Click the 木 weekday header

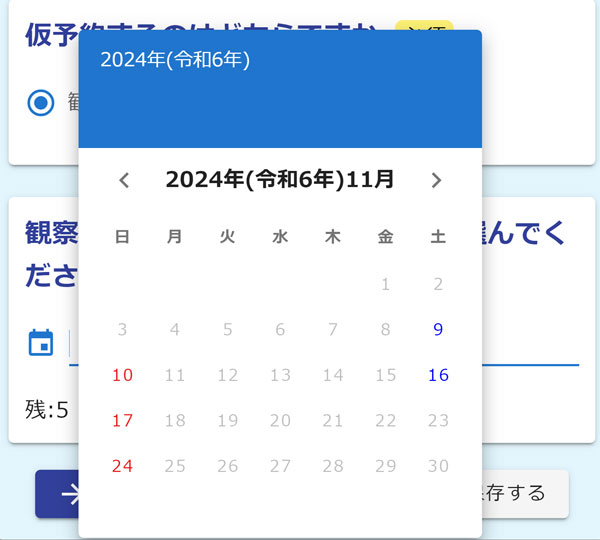[x=333, y=237]
